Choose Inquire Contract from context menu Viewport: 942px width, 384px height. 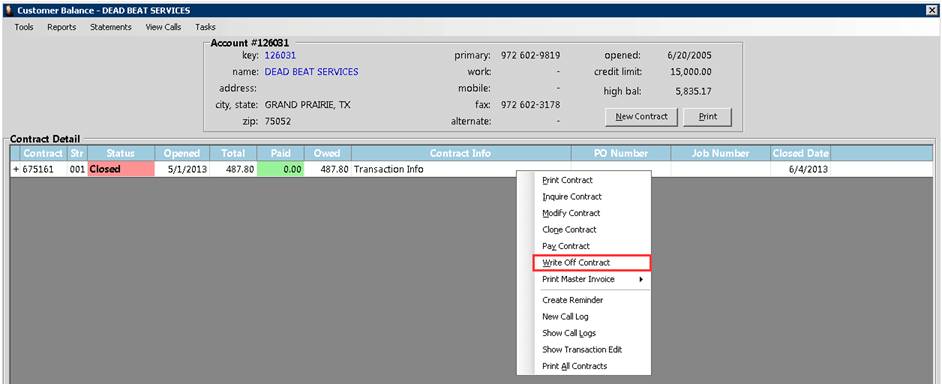coord(571,197)
